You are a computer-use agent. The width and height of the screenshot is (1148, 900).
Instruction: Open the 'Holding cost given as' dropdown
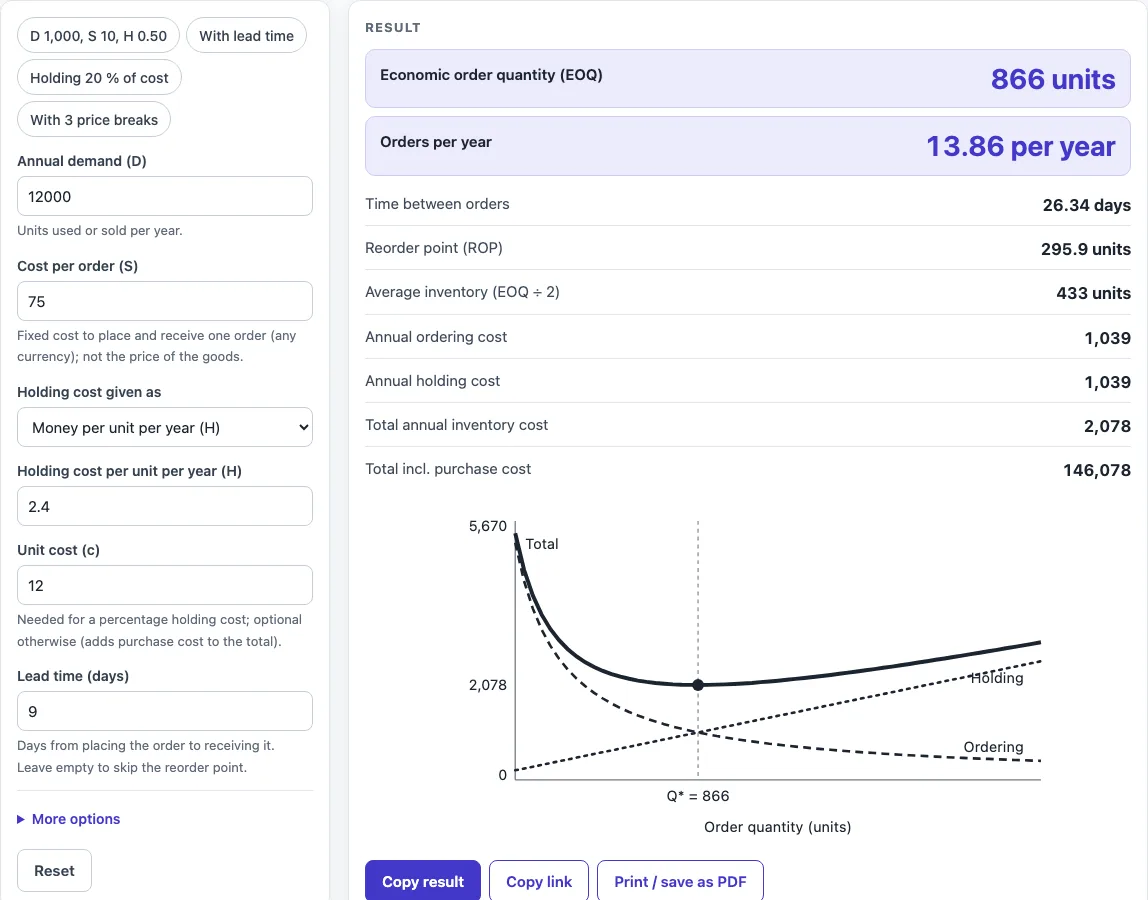click(x=165, y=427)
